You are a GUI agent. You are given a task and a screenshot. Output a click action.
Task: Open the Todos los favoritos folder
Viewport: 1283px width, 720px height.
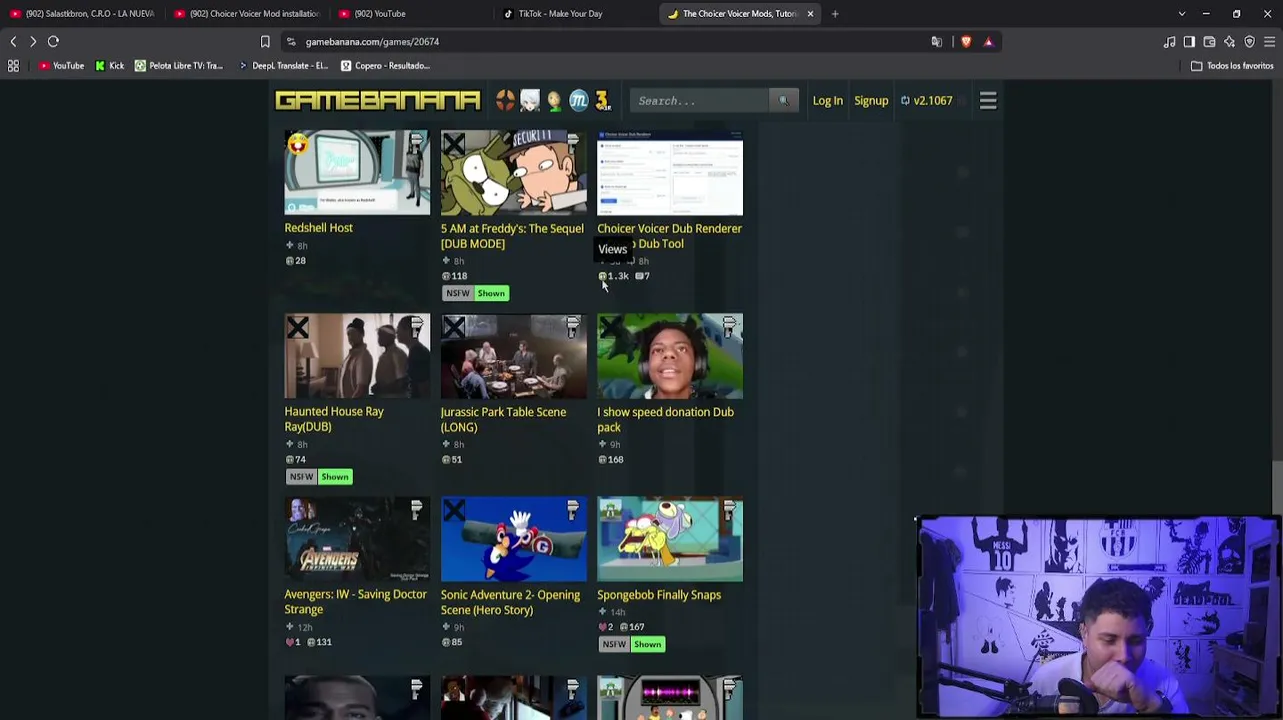coord(1232,66)
